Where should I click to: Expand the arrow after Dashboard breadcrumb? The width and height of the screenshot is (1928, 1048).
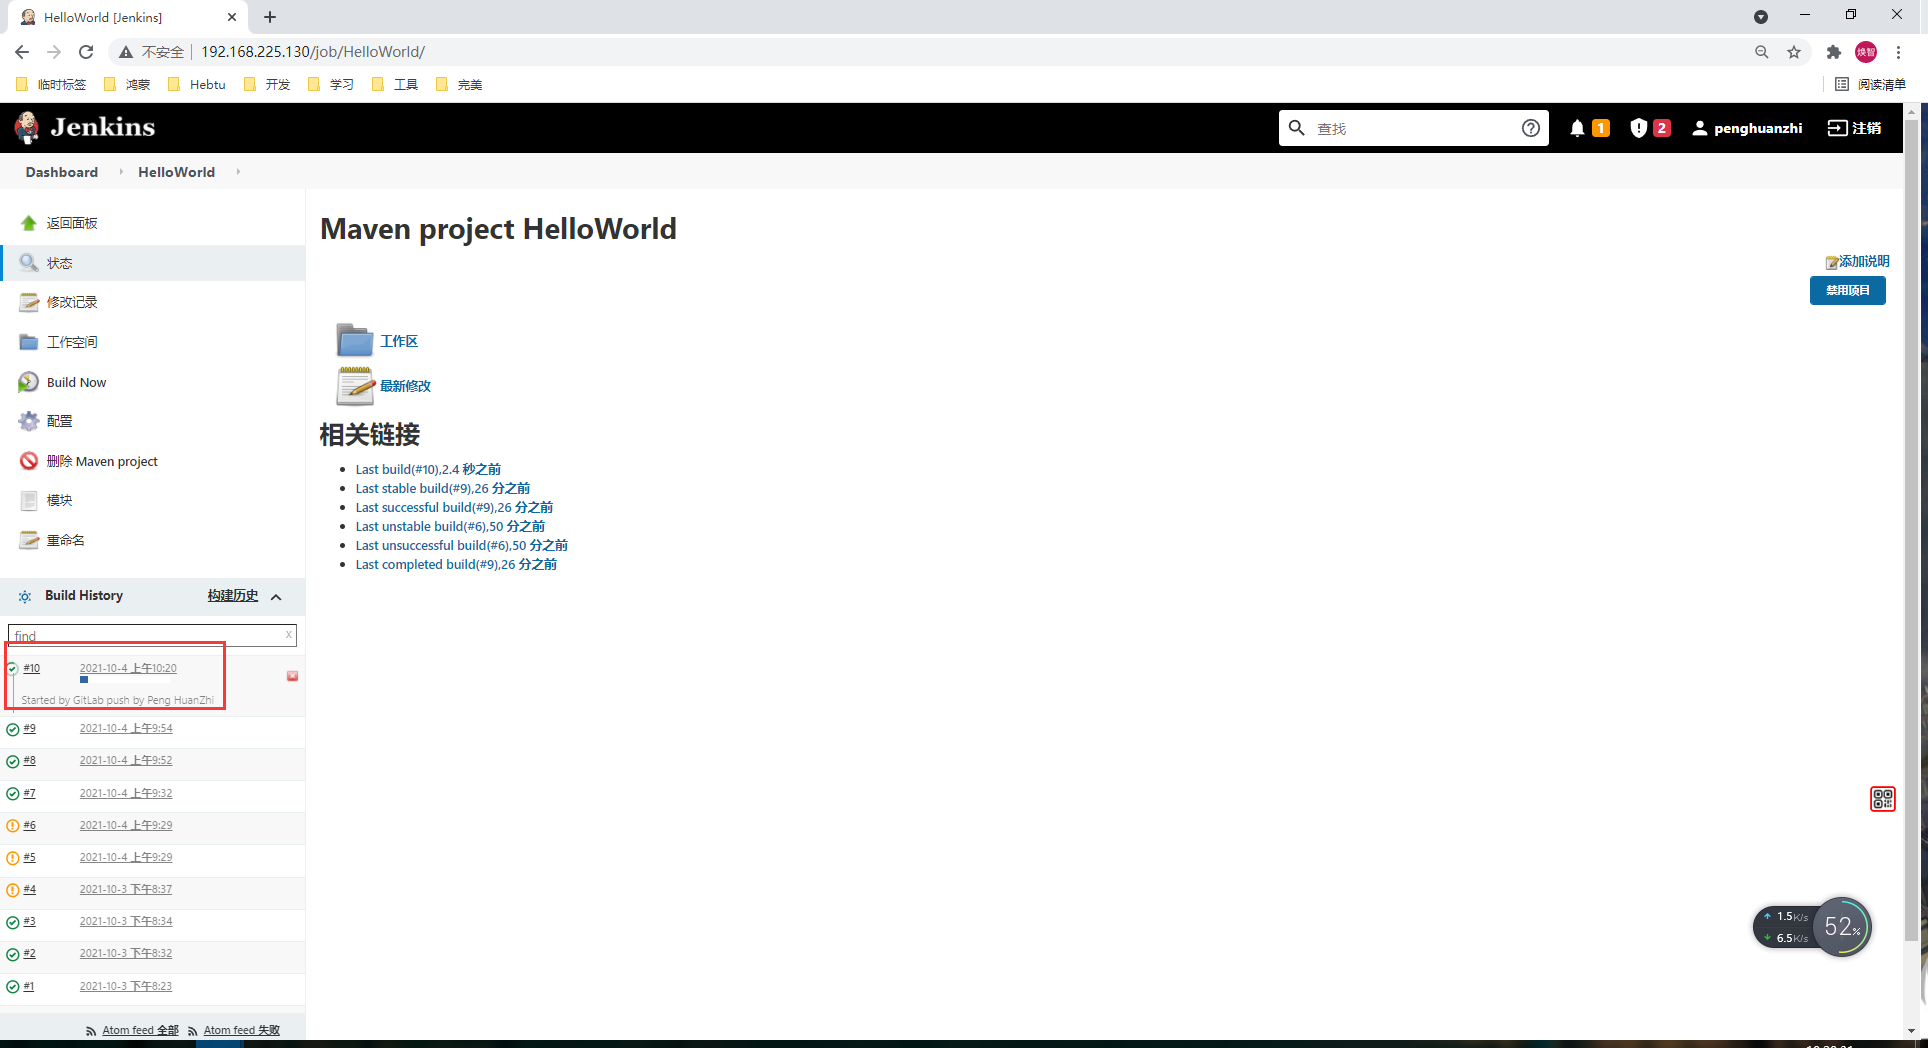coord(121,172)
